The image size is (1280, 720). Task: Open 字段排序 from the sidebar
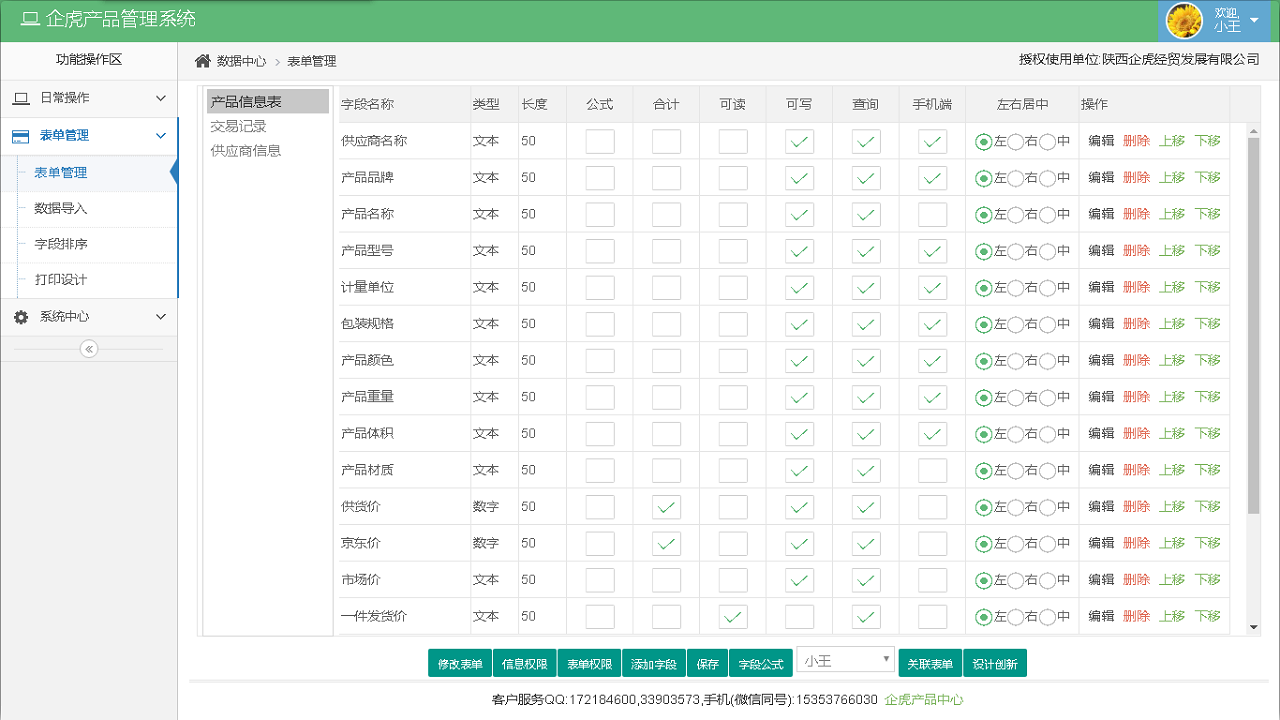point(60,245)
